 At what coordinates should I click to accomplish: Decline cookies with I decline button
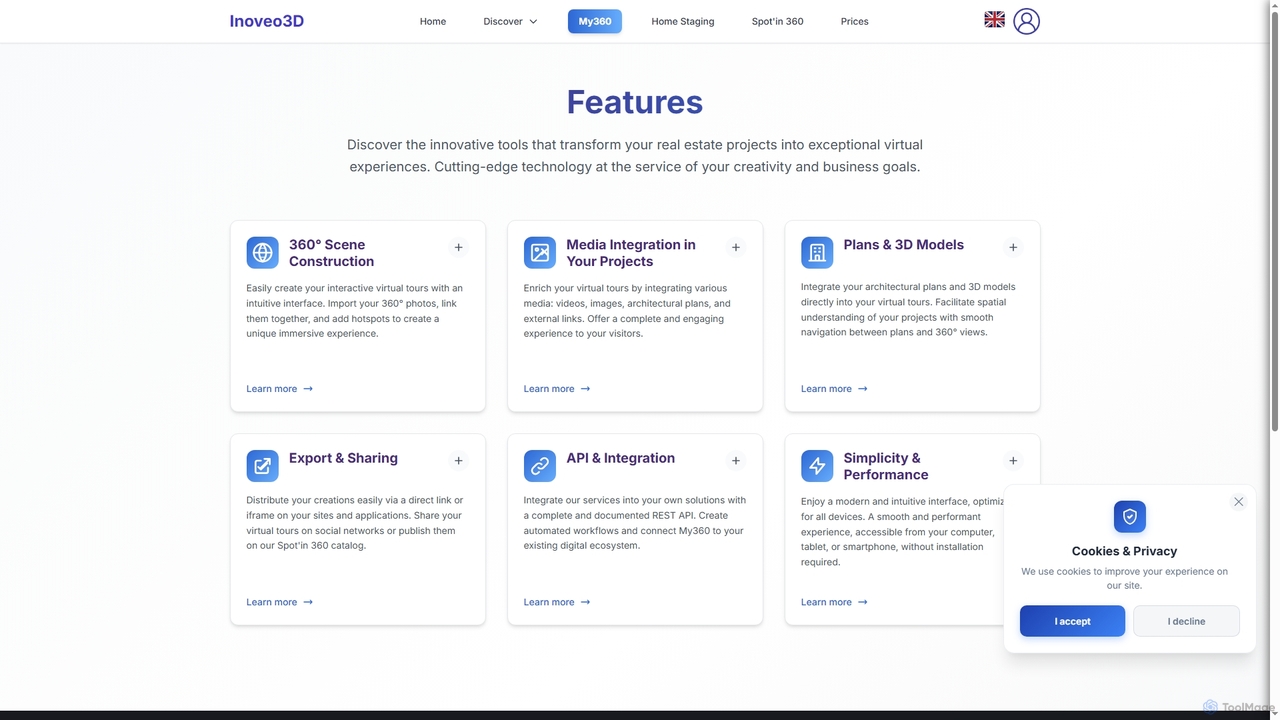pyautogui.click(x=1186, y=621)
